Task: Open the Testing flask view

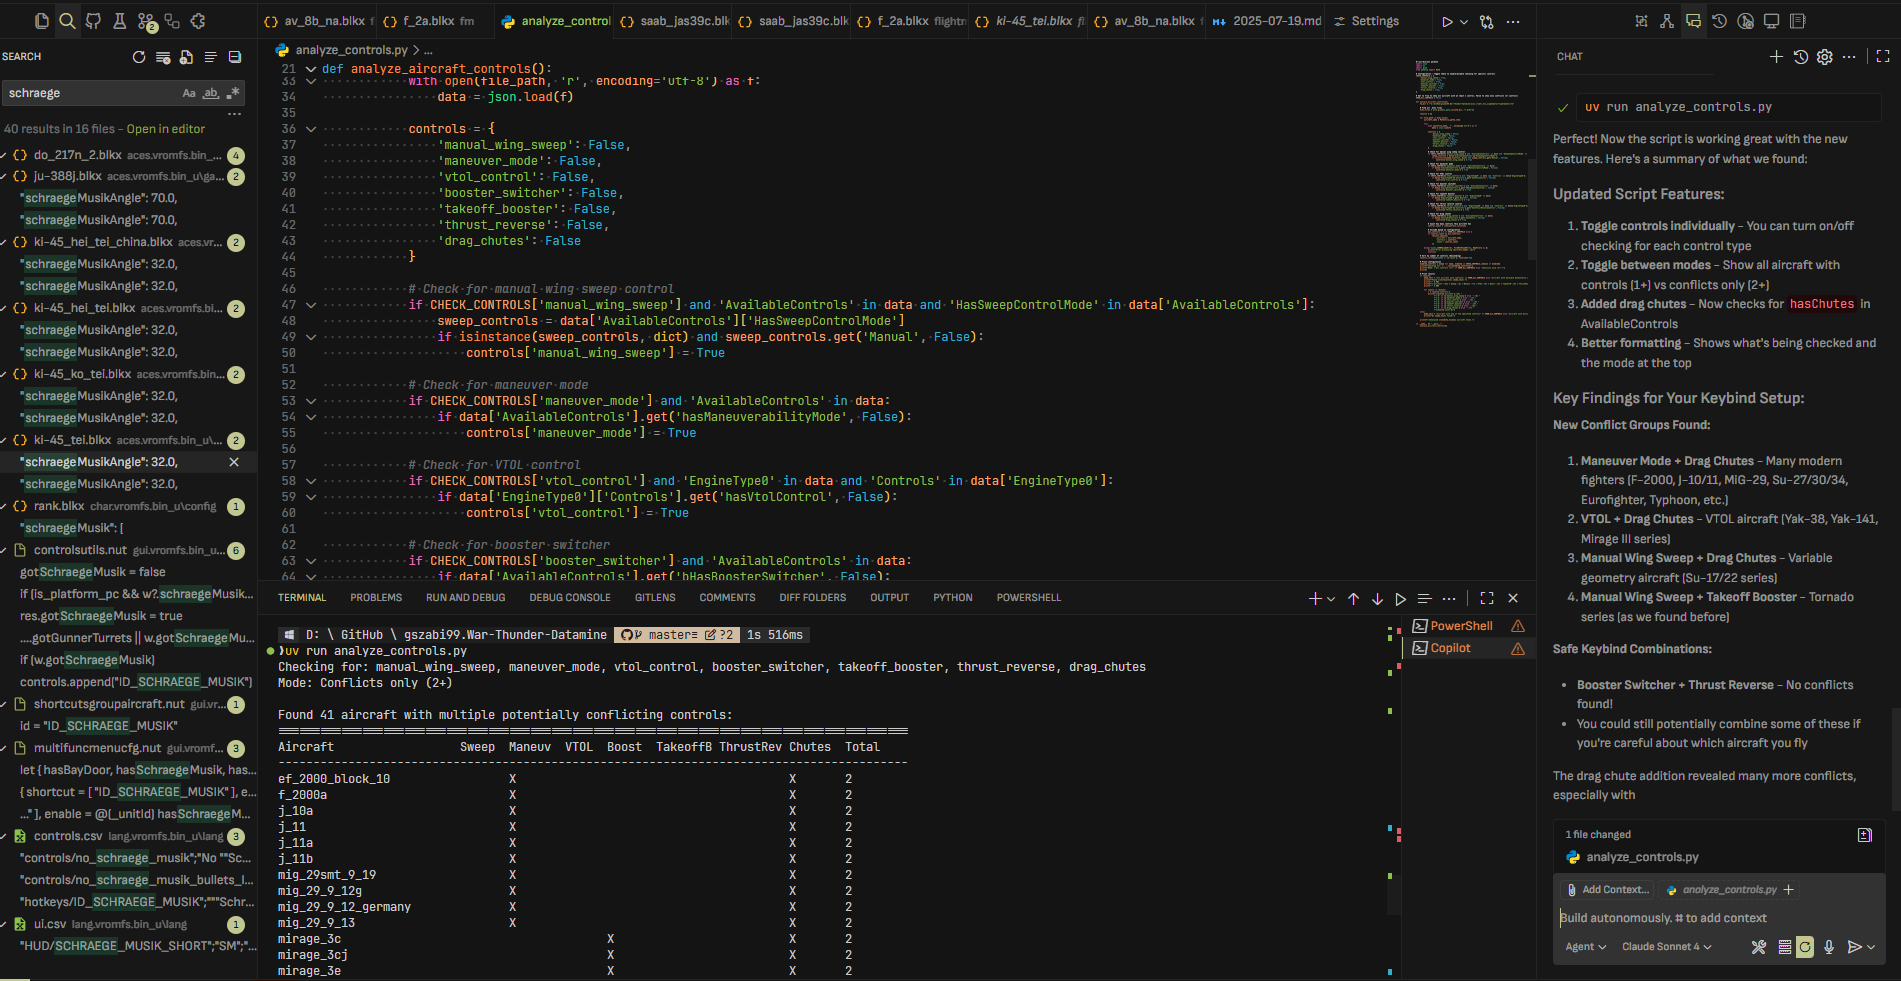Action: [119, 21]
